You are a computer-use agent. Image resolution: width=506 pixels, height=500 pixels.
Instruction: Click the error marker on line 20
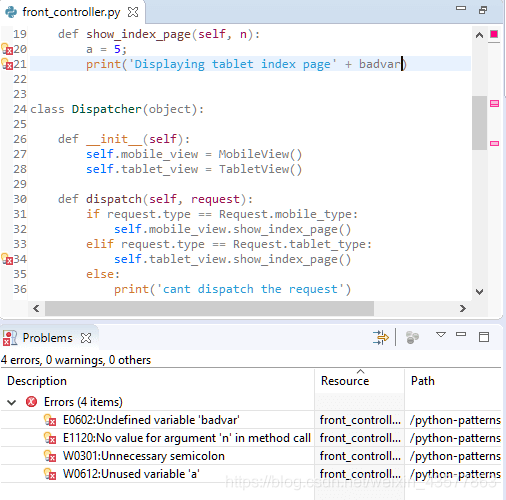pyautogui.click(x=7, y=49)
